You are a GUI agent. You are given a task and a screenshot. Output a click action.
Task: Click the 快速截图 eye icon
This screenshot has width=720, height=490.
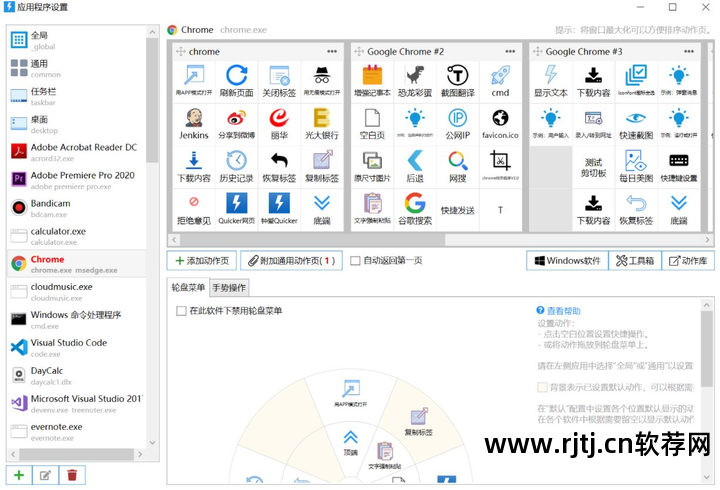click(636, 118)
